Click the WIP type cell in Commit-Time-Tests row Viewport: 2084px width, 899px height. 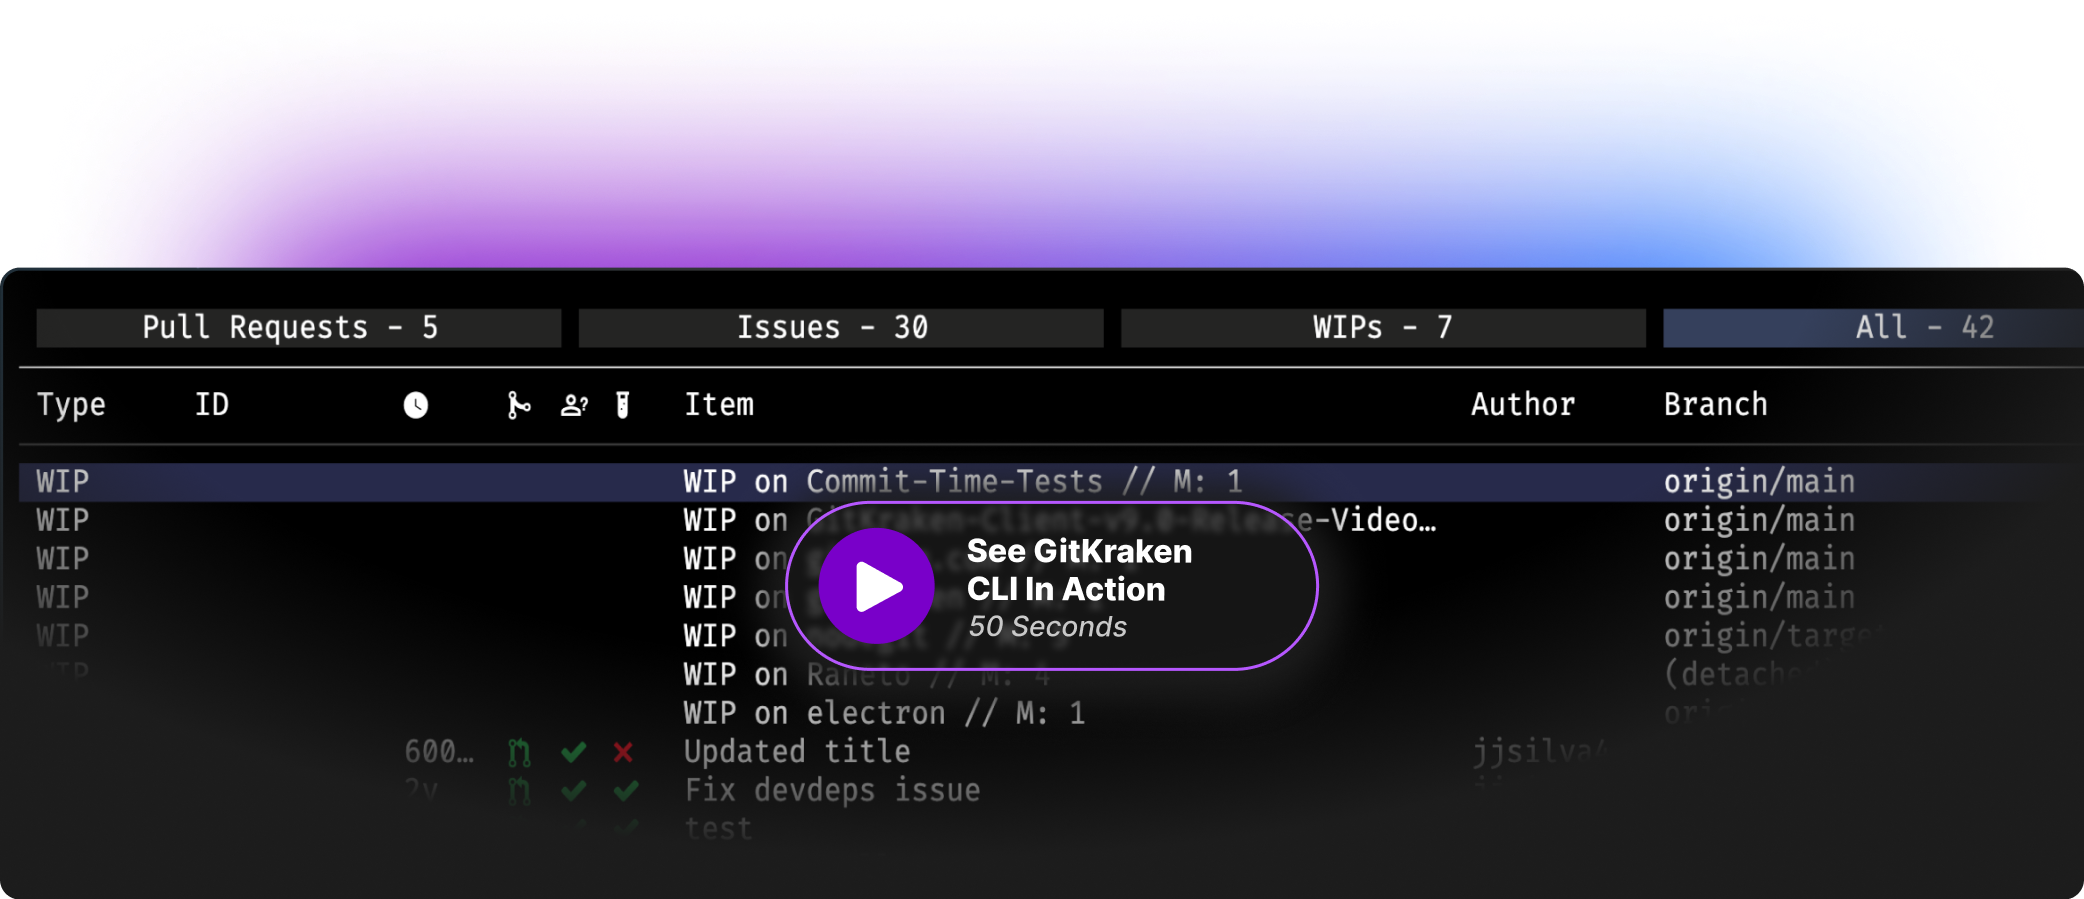coord(63,482)
